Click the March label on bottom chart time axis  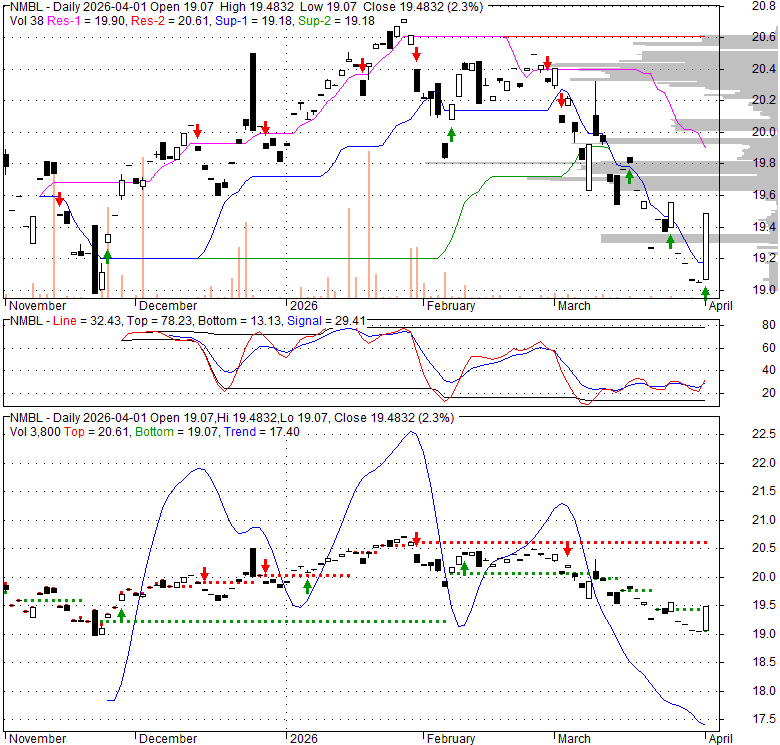point(573,739)
